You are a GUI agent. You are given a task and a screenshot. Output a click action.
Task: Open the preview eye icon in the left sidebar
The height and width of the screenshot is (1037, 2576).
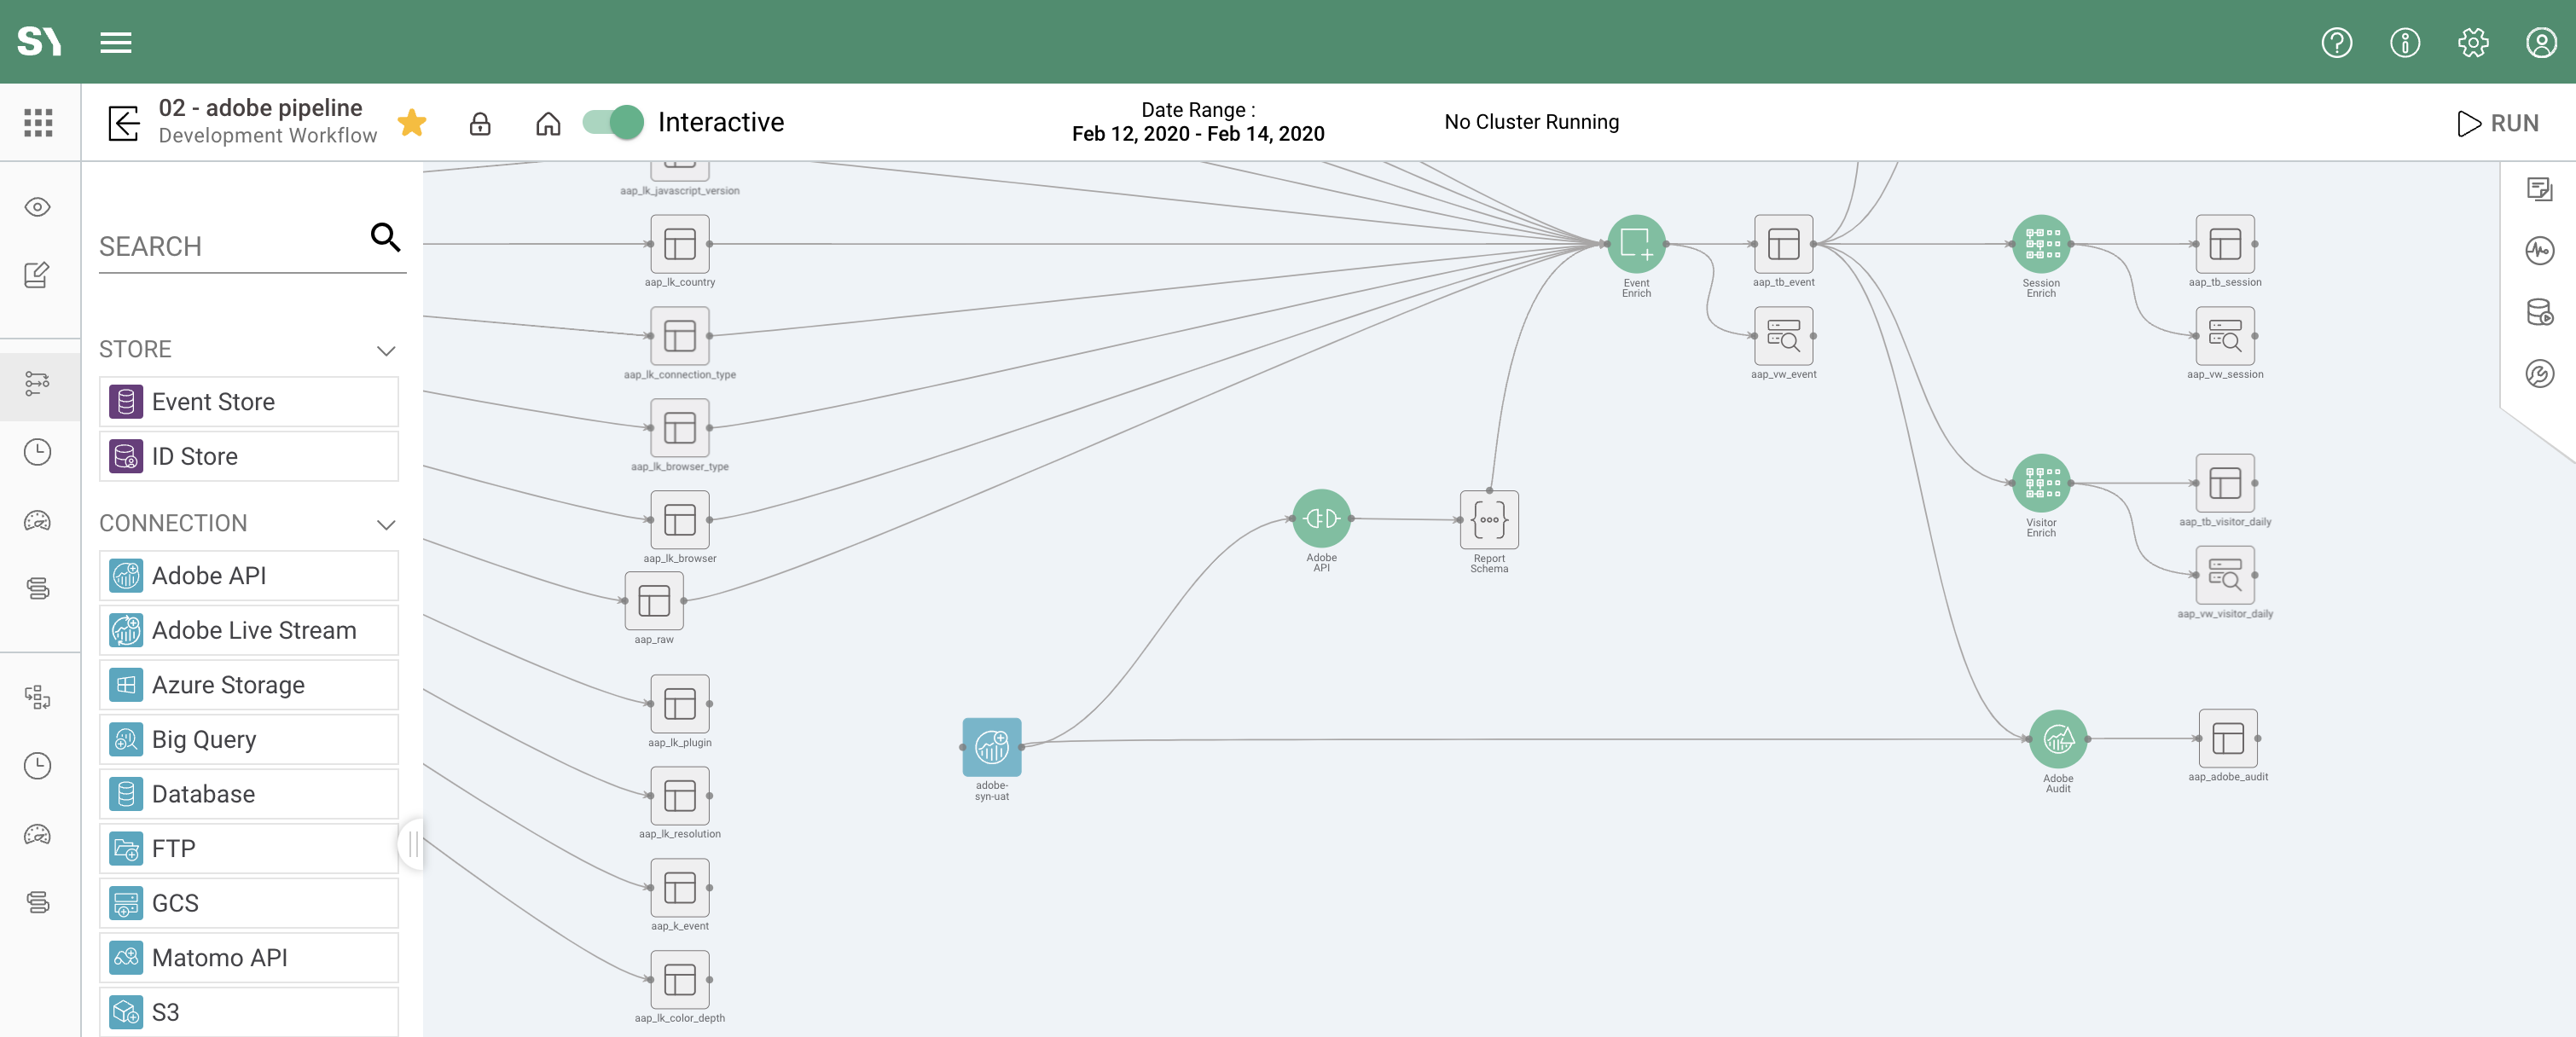(37, 207)
